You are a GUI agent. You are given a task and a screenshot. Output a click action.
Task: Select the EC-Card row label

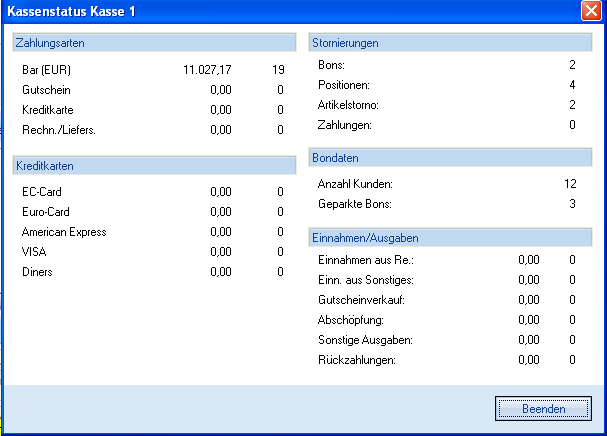coord(43,191)
